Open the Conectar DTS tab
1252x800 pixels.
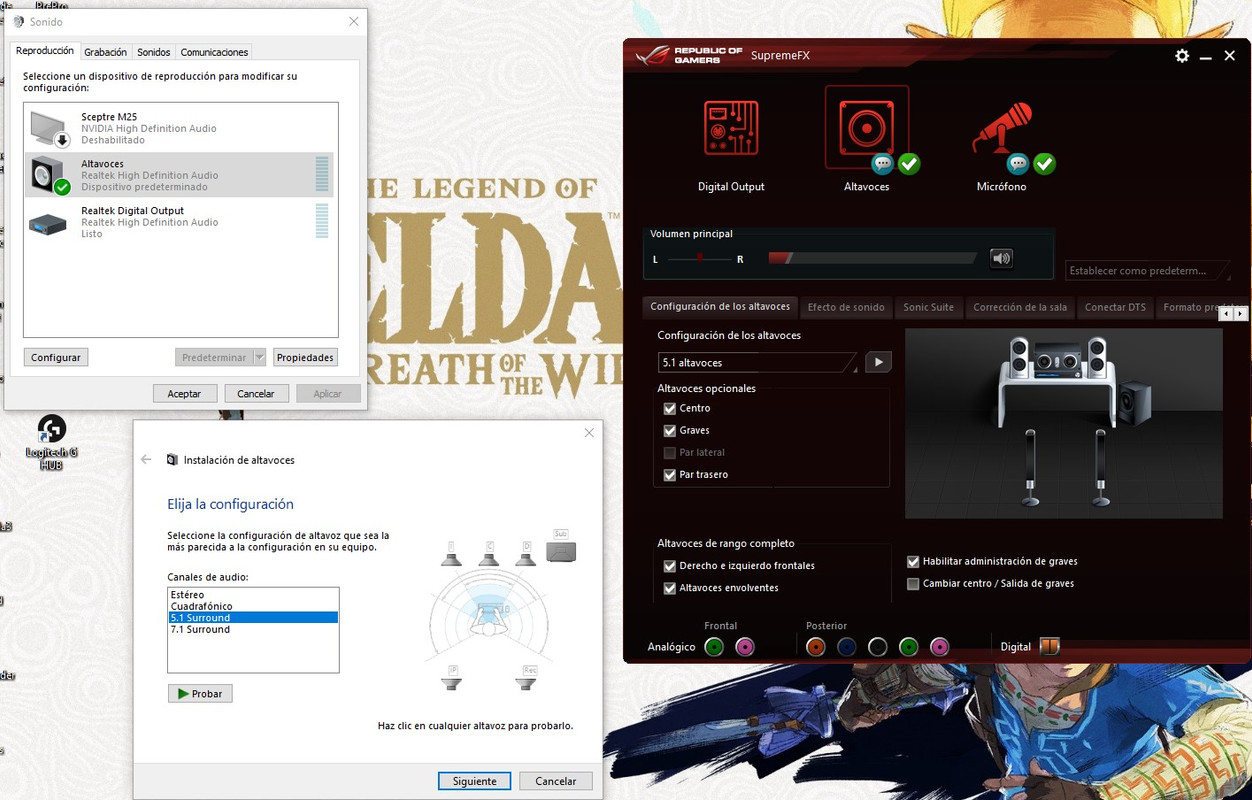click(1115, 307)
